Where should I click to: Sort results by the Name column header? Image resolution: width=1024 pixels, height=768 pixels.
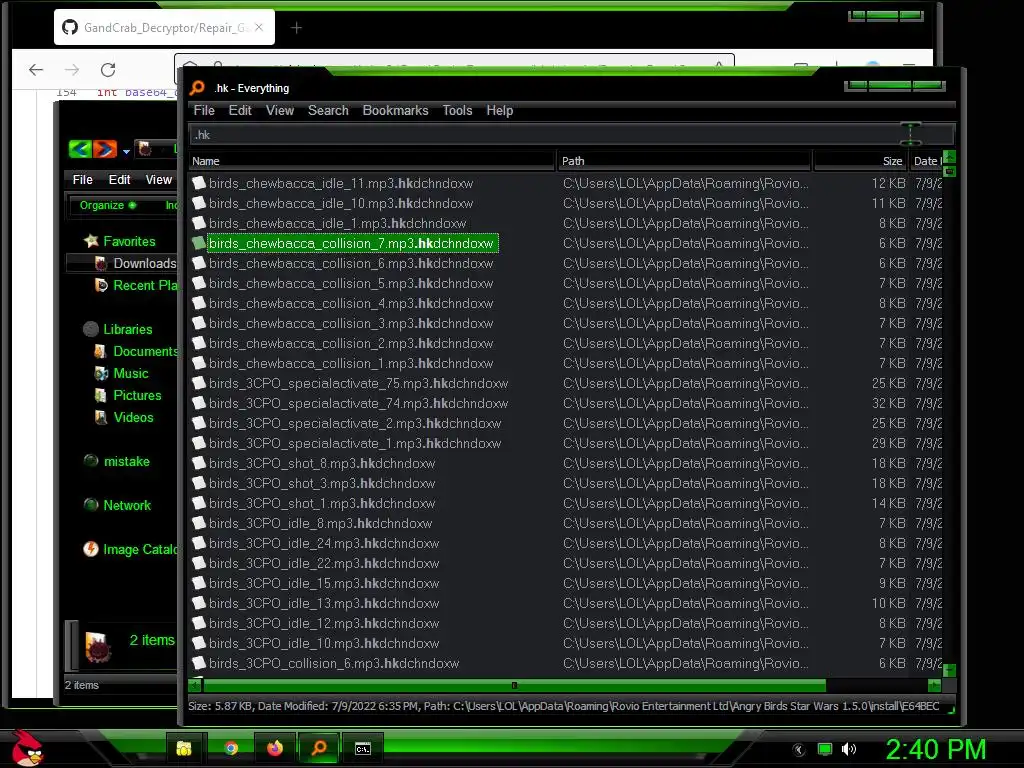372,161
